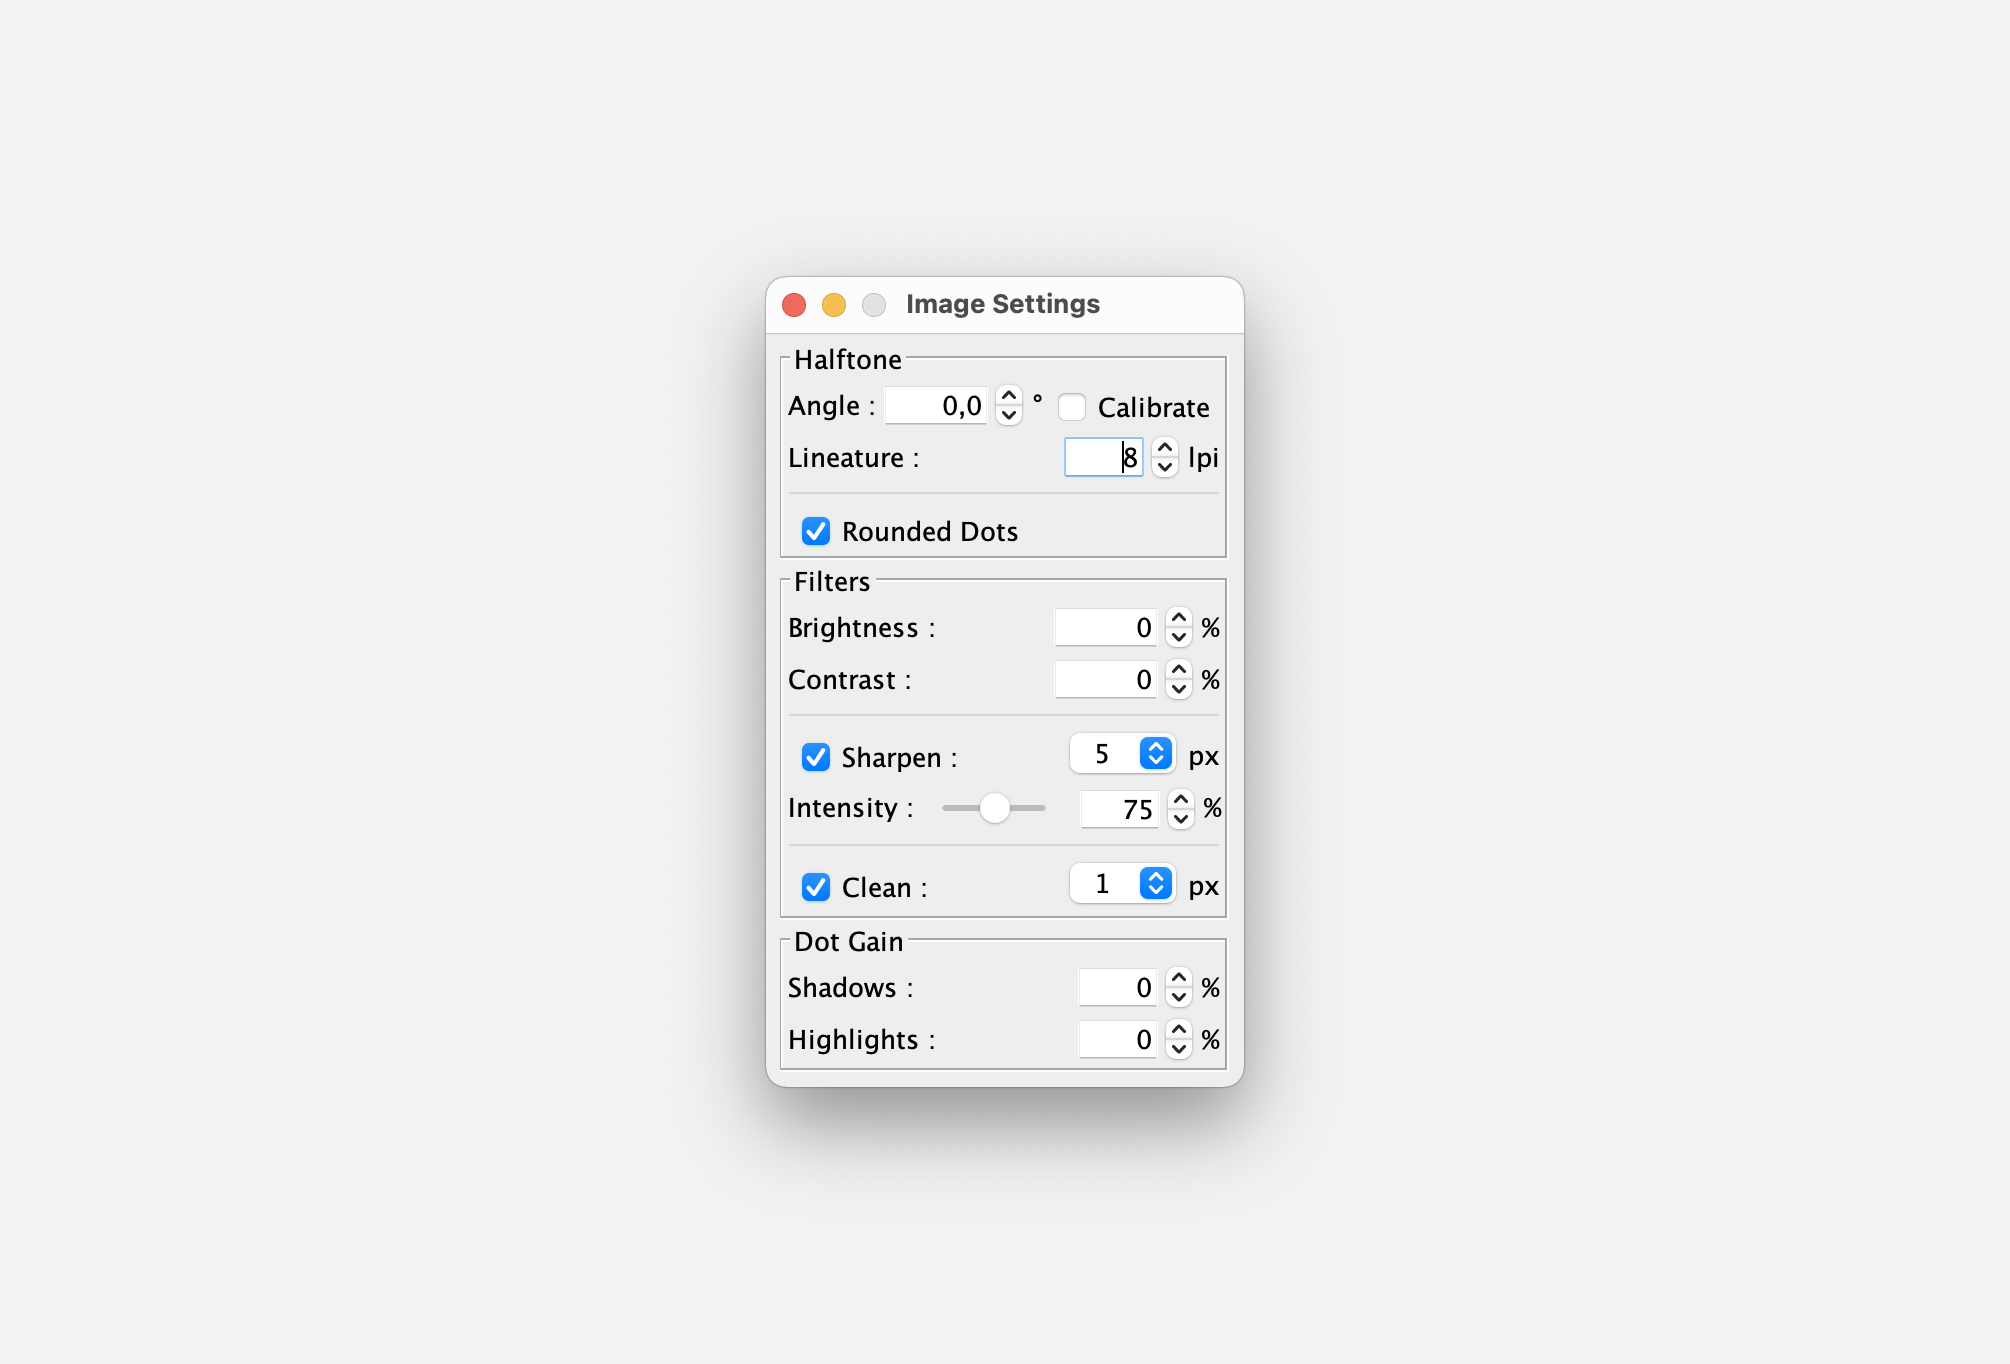The image size is (2010, 1364).
Task: Click the Highlights percentage input field
Action: 1117,1040
